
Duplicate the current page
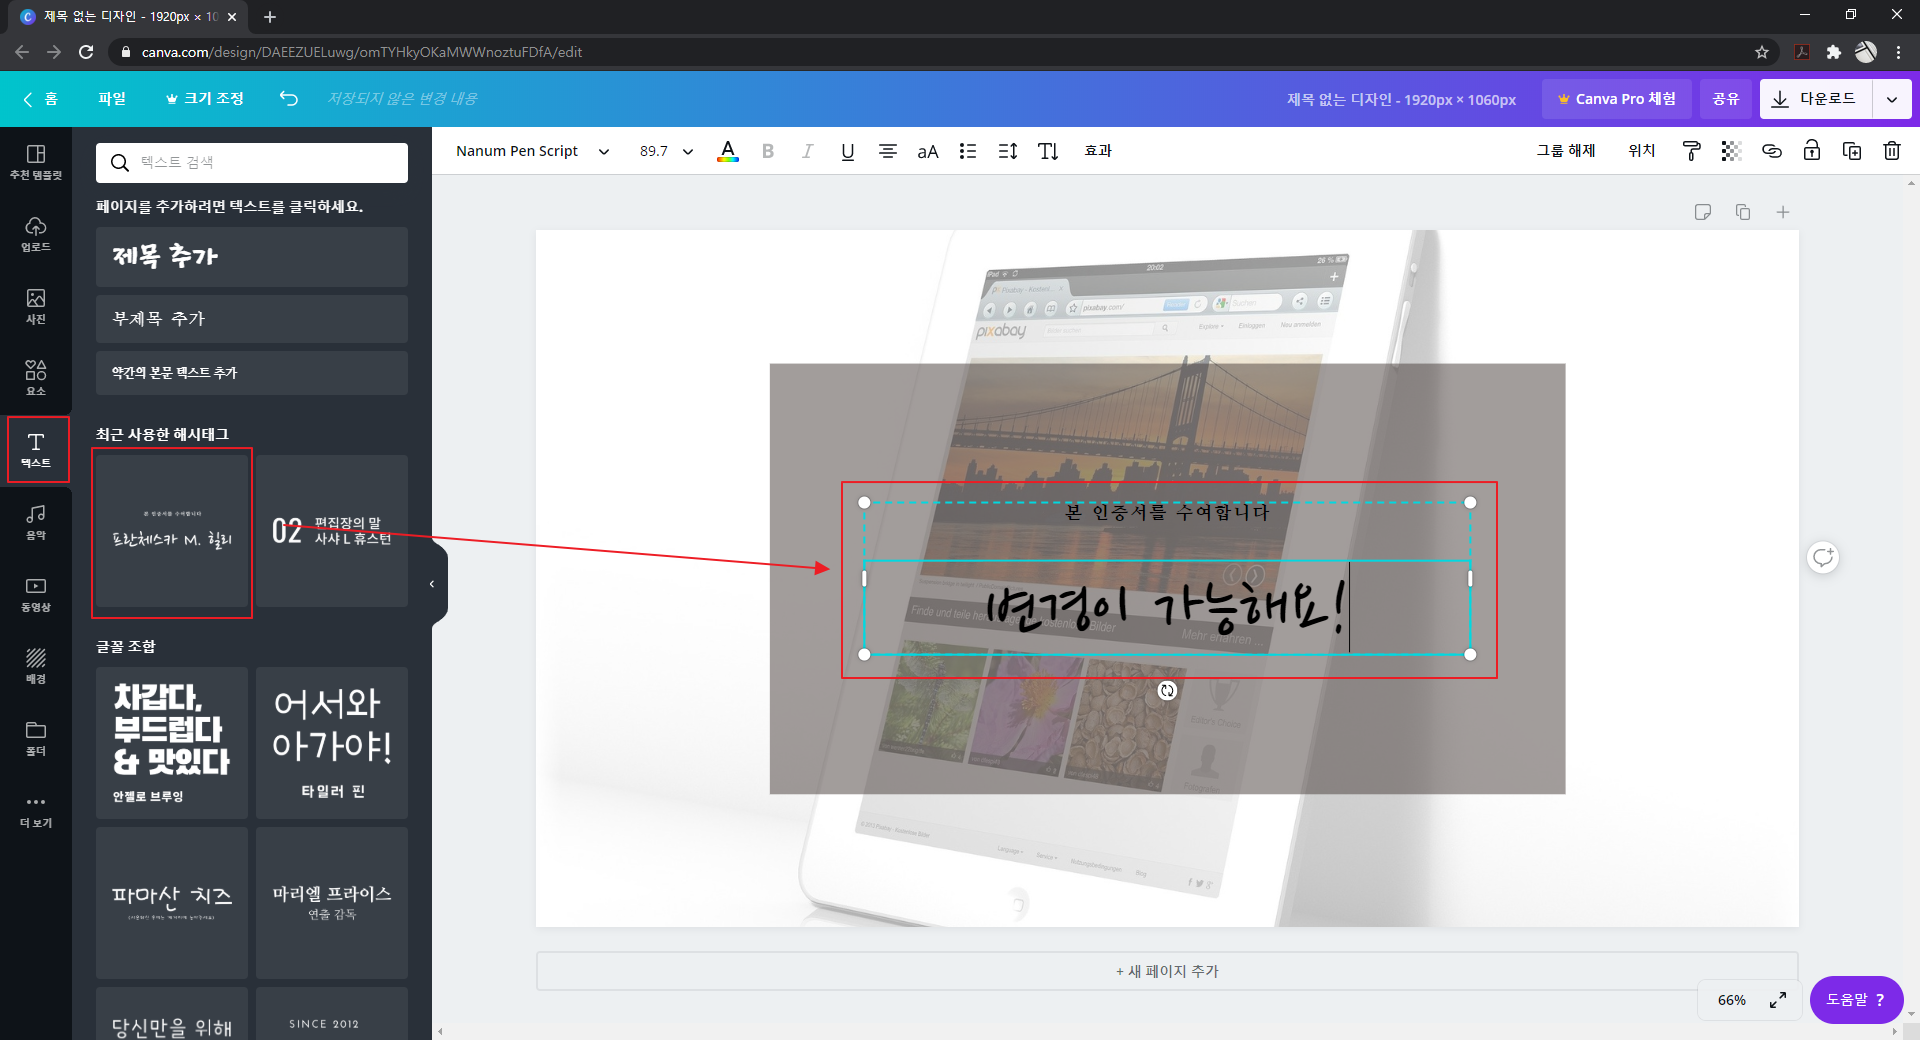point(1743,212)
